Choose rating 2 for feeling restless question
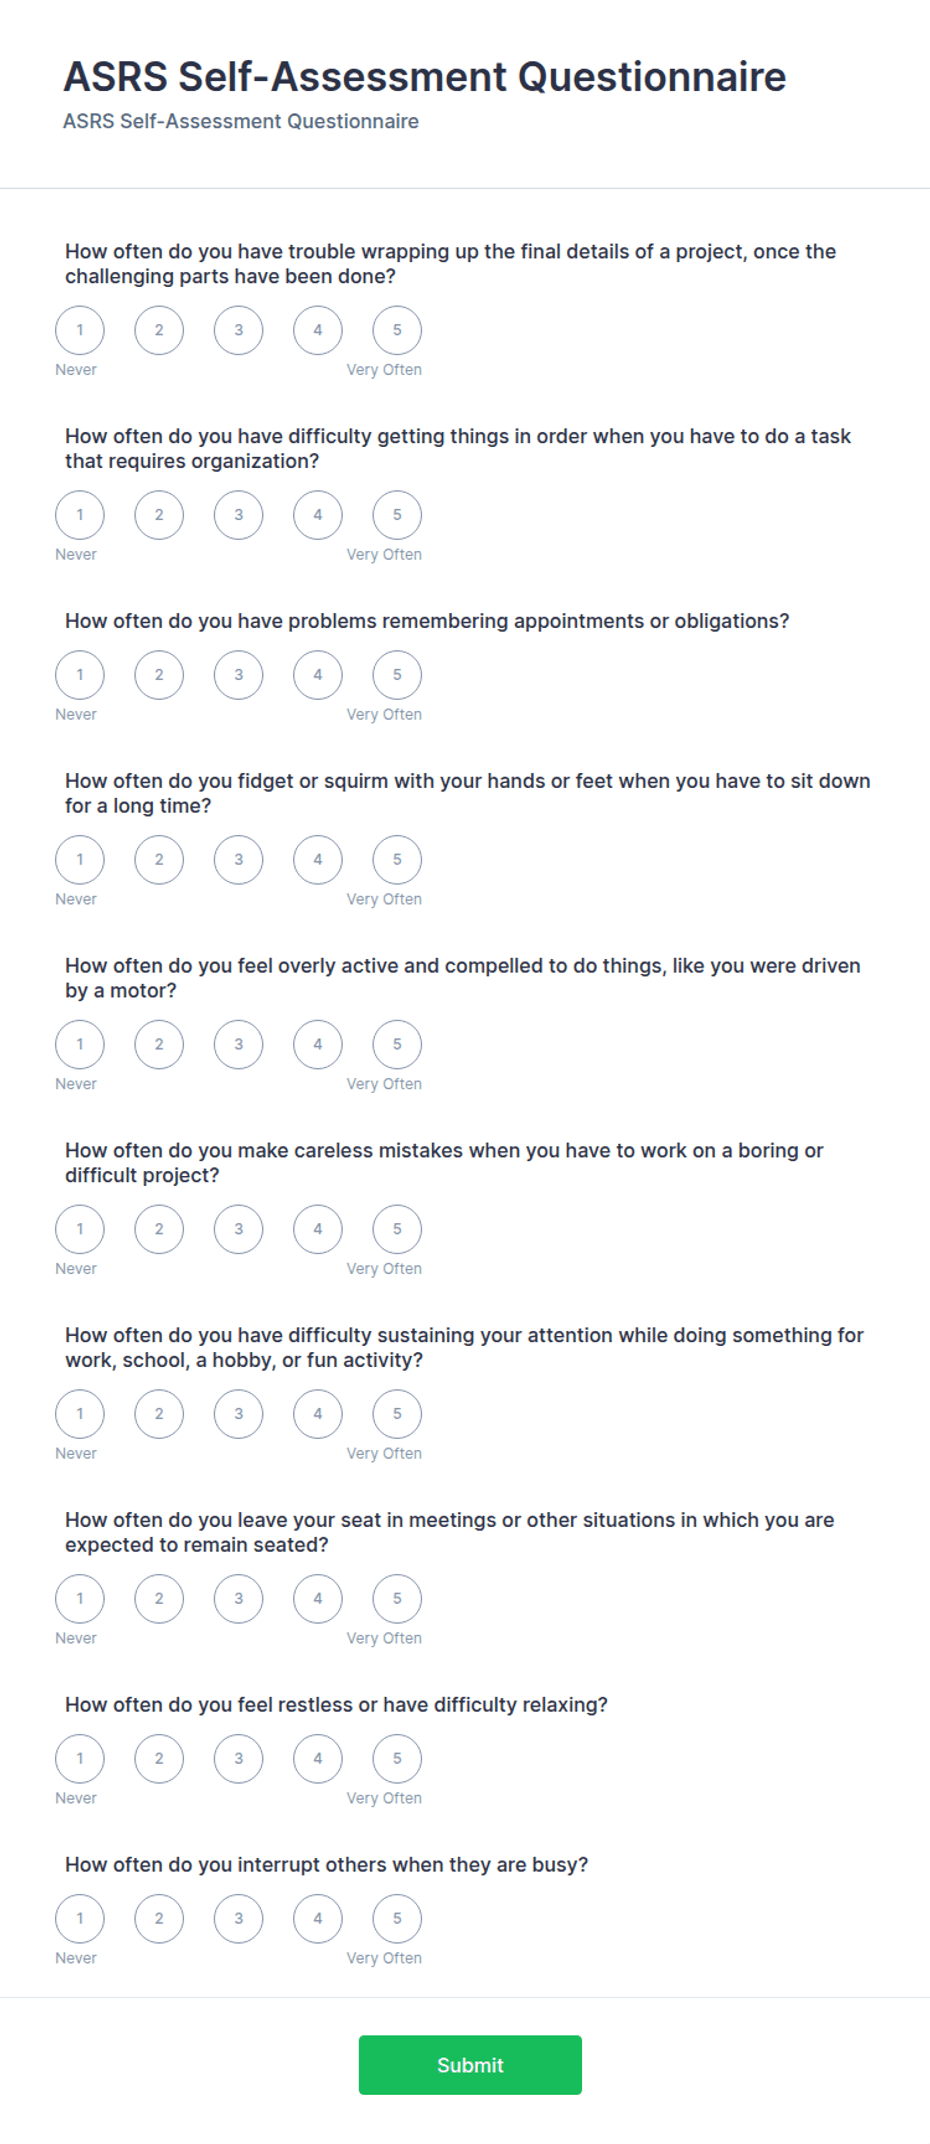This screenshot has height=2144, width=930. pyautogui.click(x=159, y=1759)
